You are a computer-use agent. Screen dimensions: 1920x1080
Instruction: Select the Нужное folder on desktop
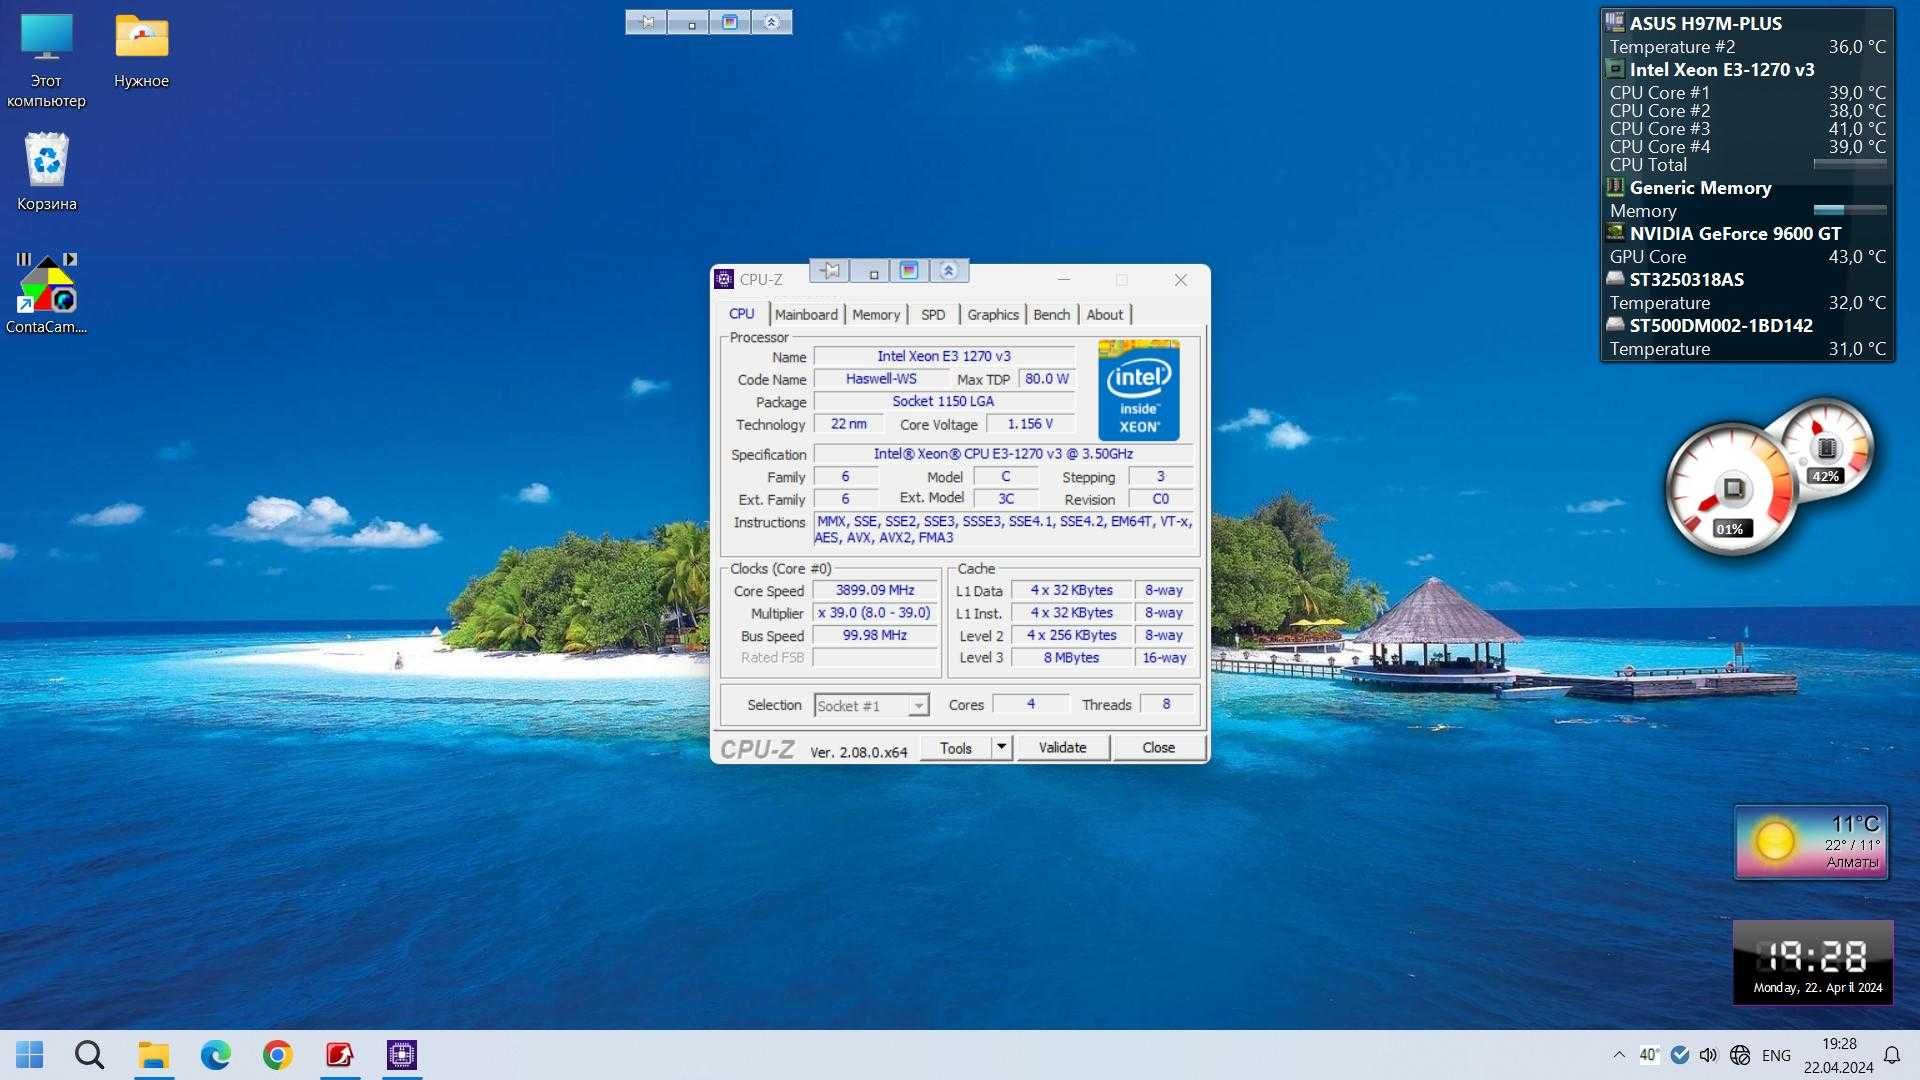(x=141, y=52)
